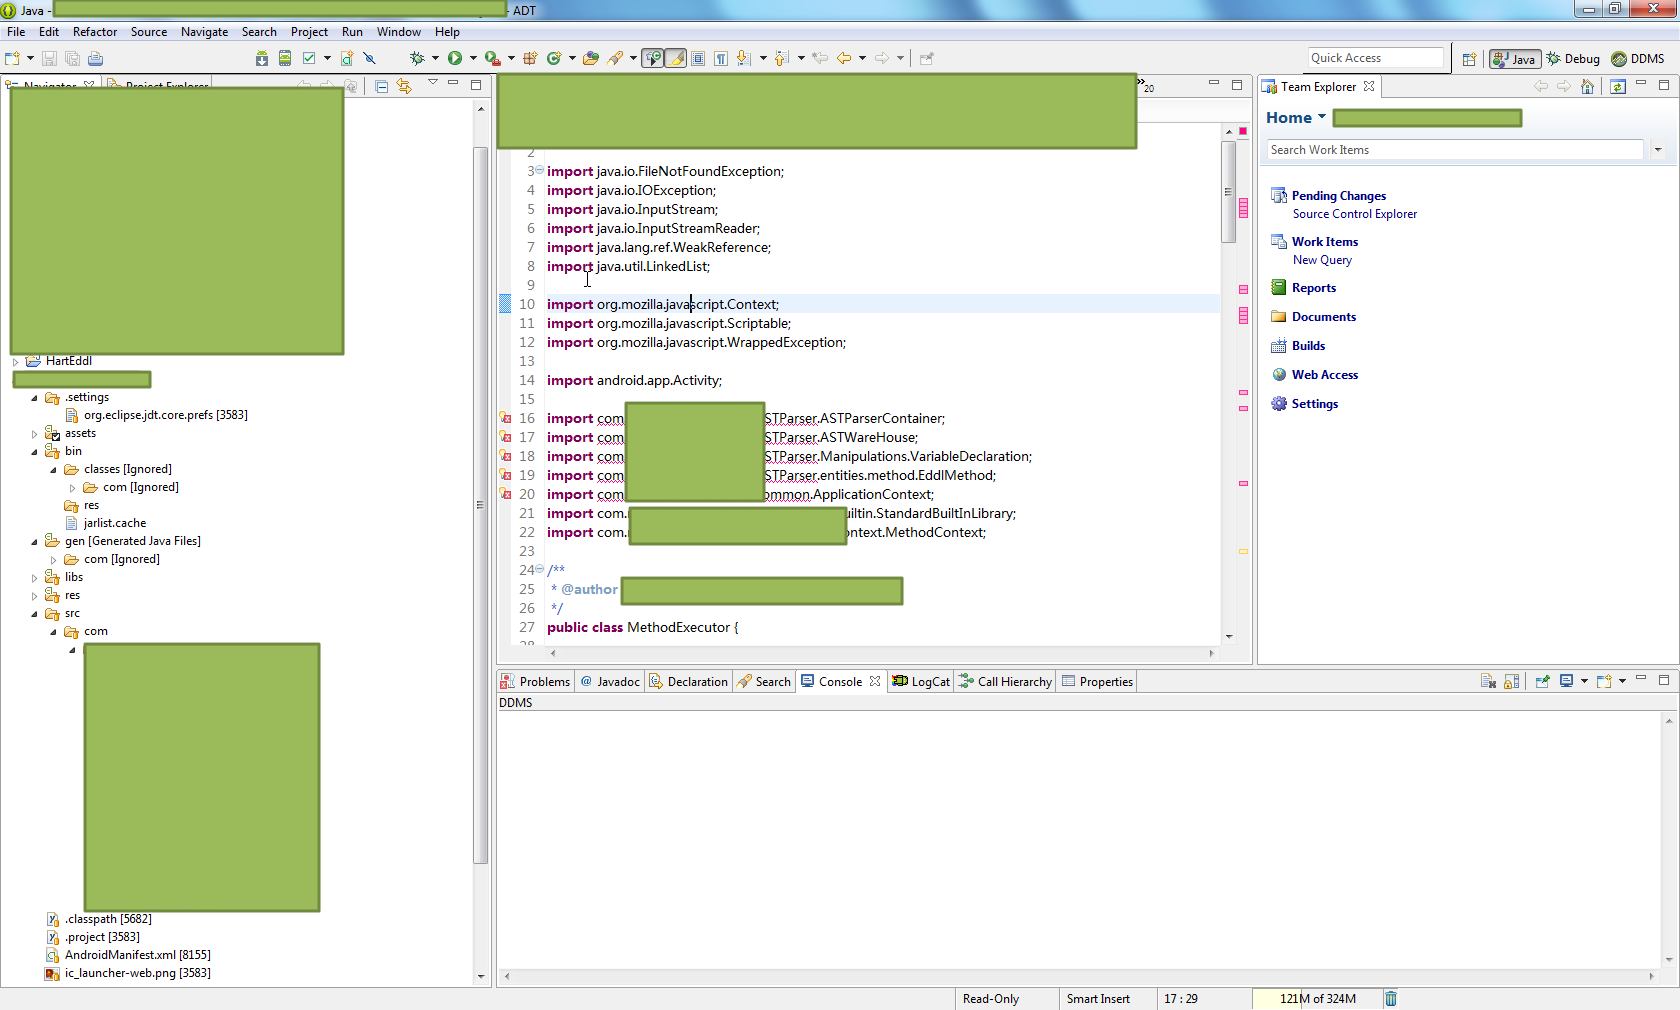Click the Home icon in Team Explorer

point(1587,87)
